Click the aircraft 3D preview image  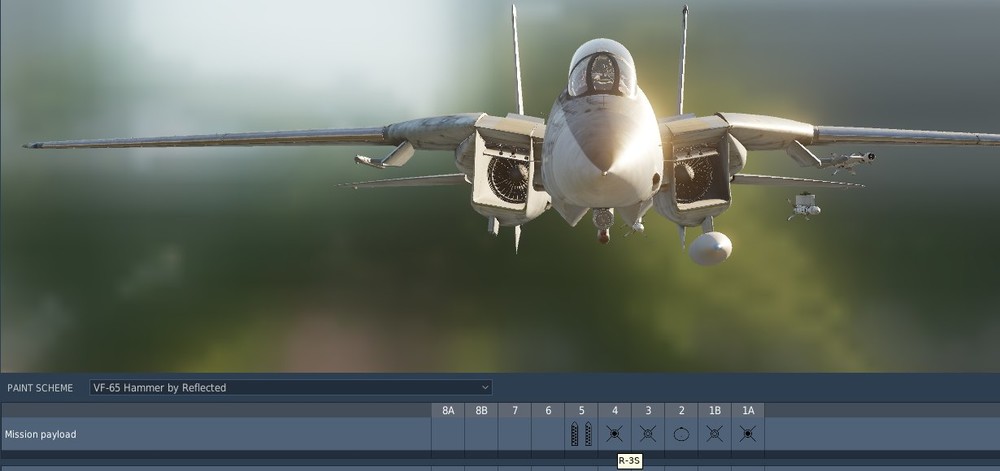point(500,186)
